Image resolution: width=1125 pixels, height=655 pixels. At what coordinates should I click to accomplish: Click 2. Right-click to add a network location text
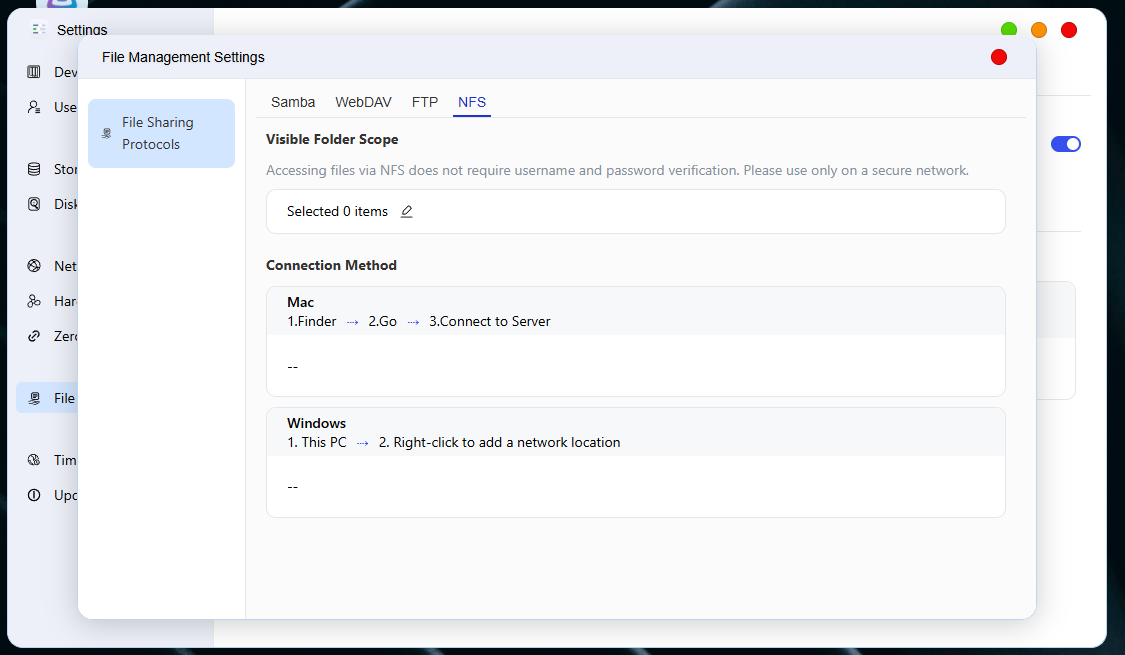[x=499, y=443]
